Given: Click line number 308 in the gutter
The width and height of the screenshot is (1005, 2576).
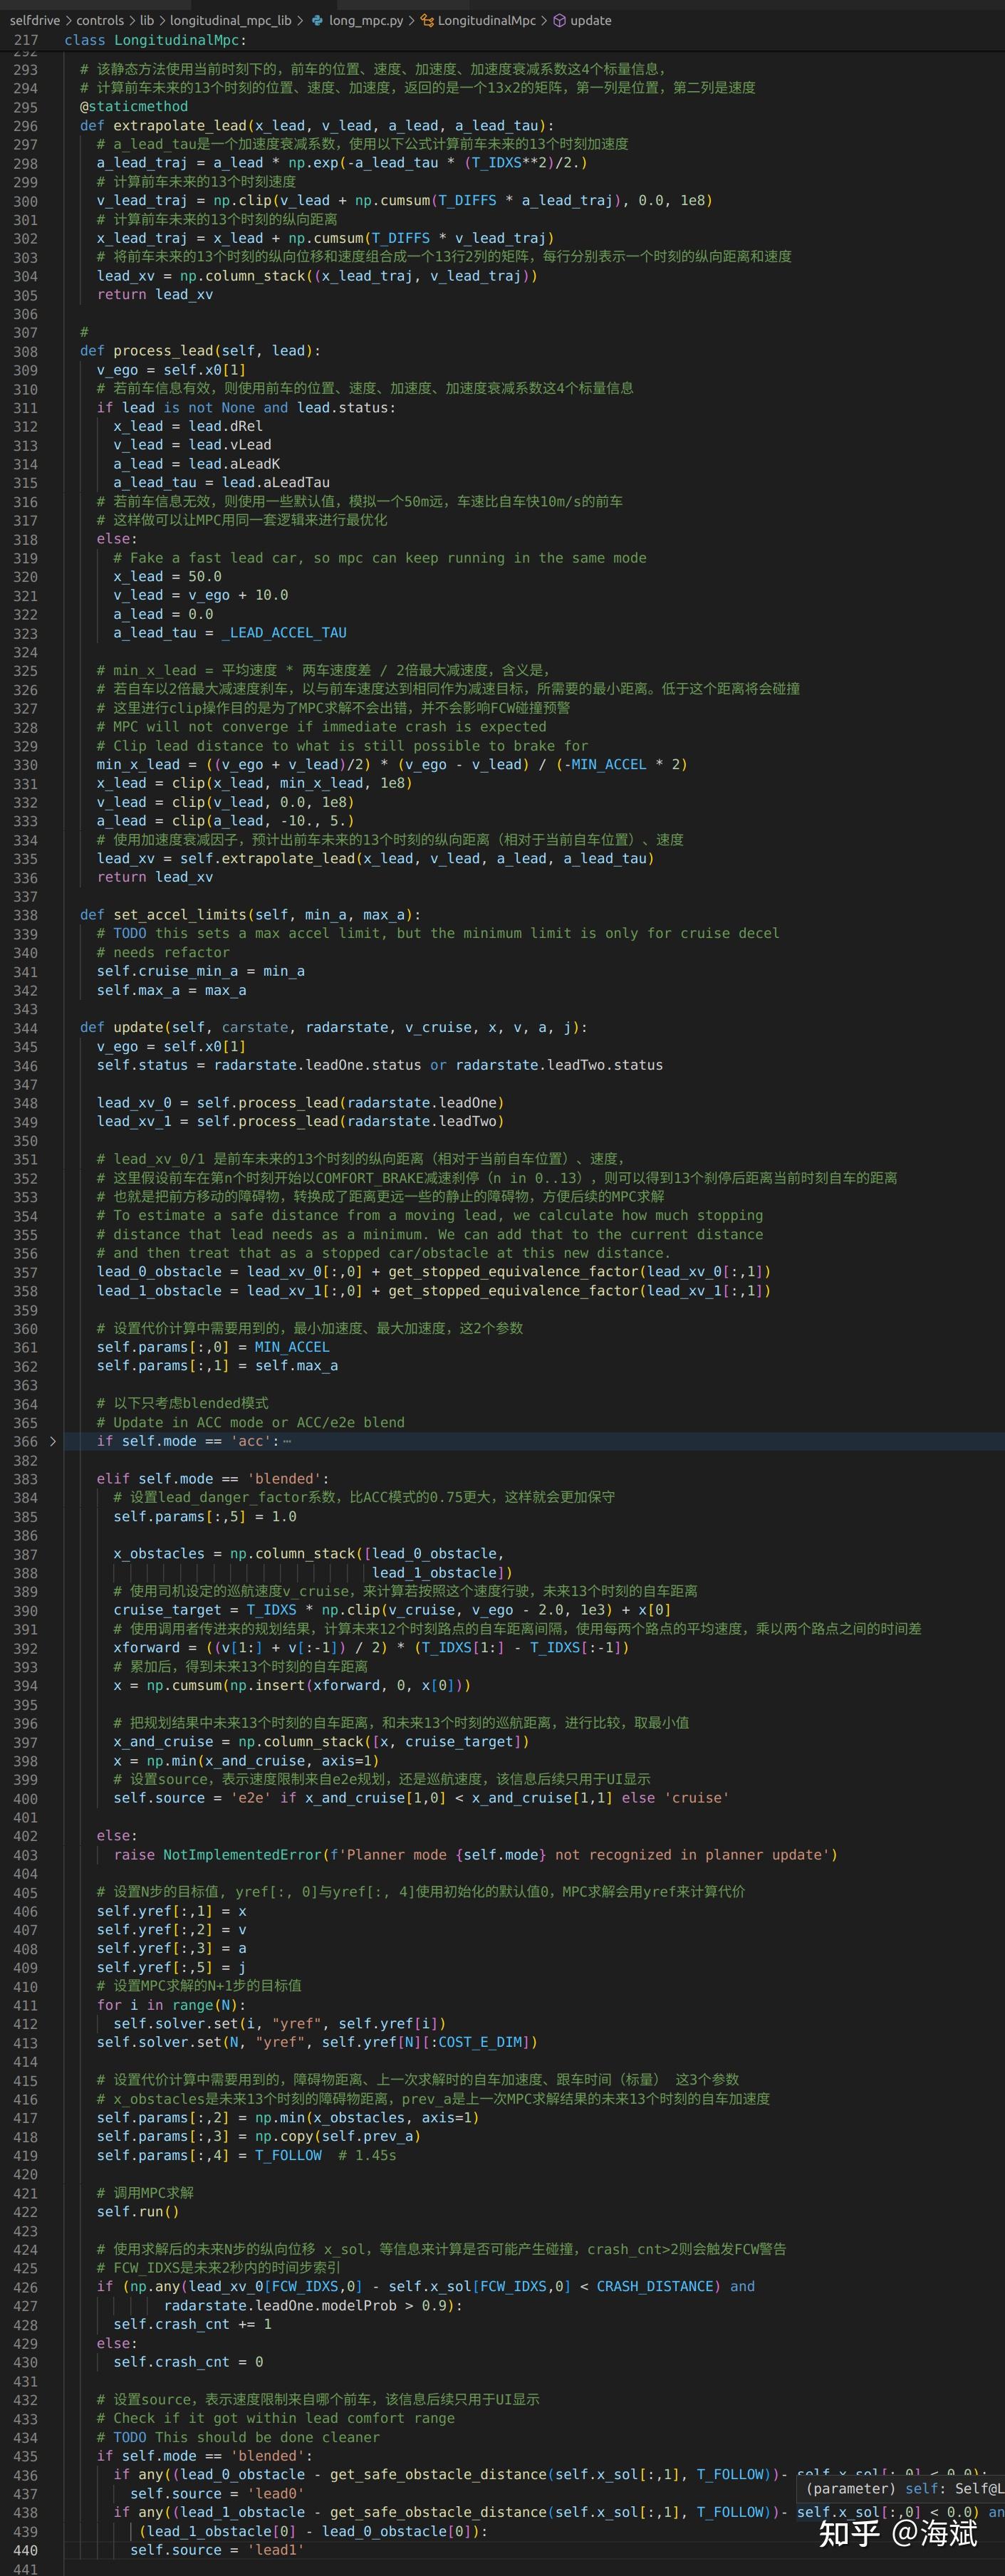Looking at the screenshot, I should (25, 351).
